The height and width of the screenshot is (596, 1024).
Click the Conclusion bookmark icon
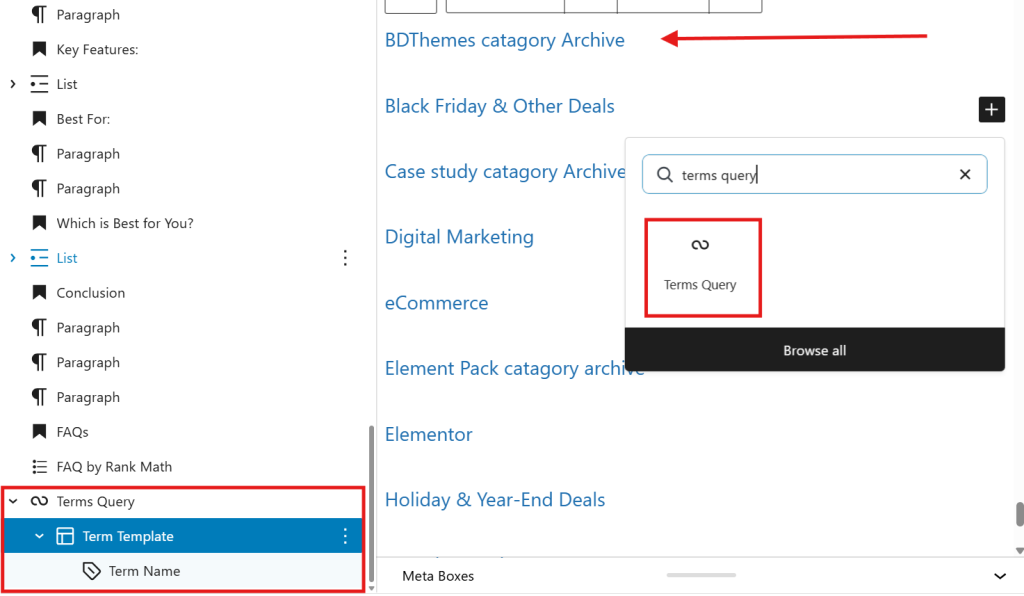click(x=41, y=292)
